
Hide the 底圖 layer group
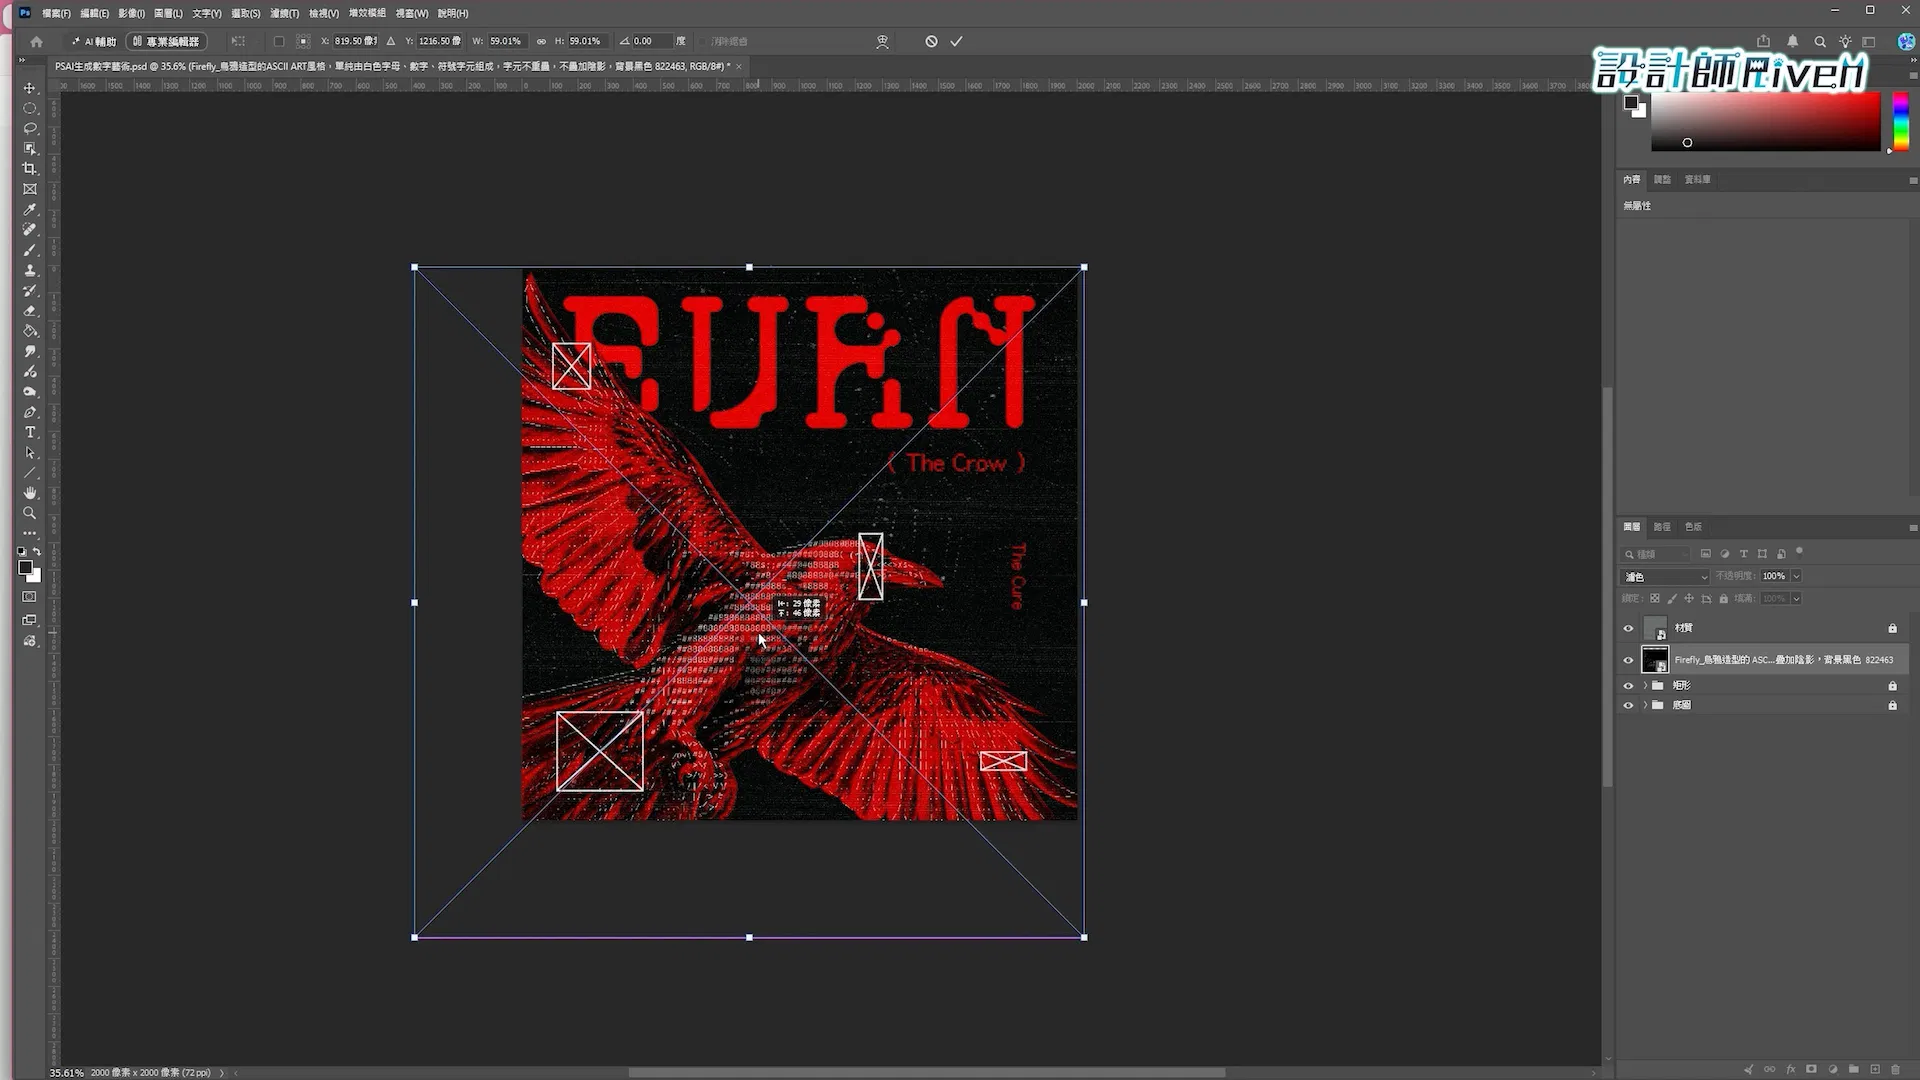pyautogui.click(x=1628, y=705)
